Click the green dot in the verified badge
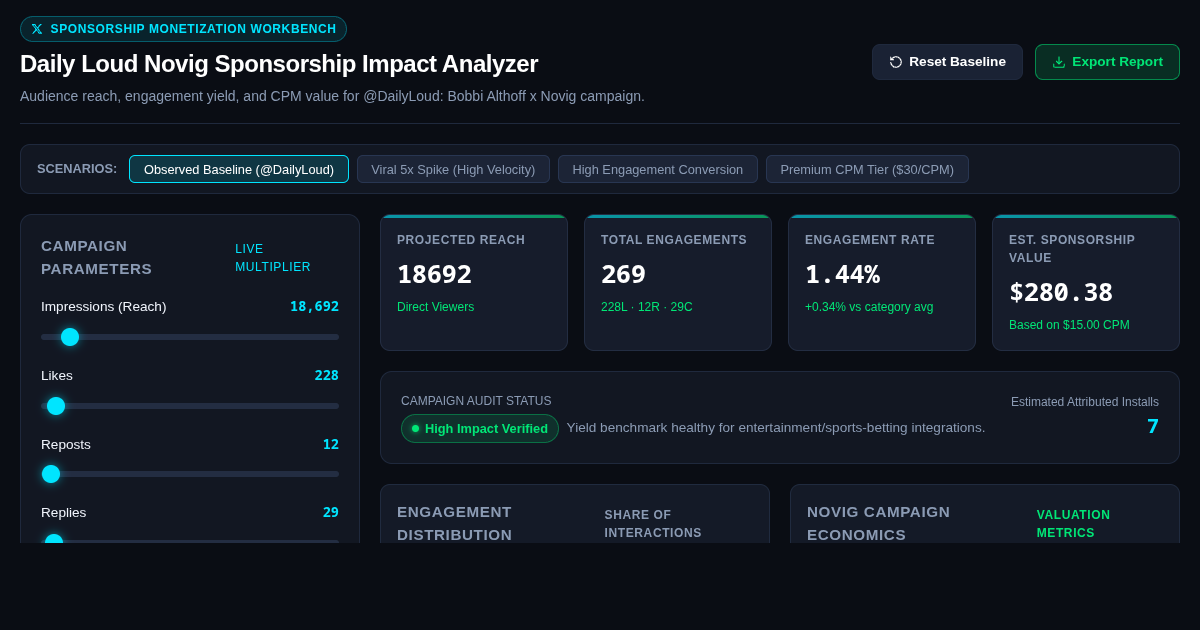 coord(416,428)
